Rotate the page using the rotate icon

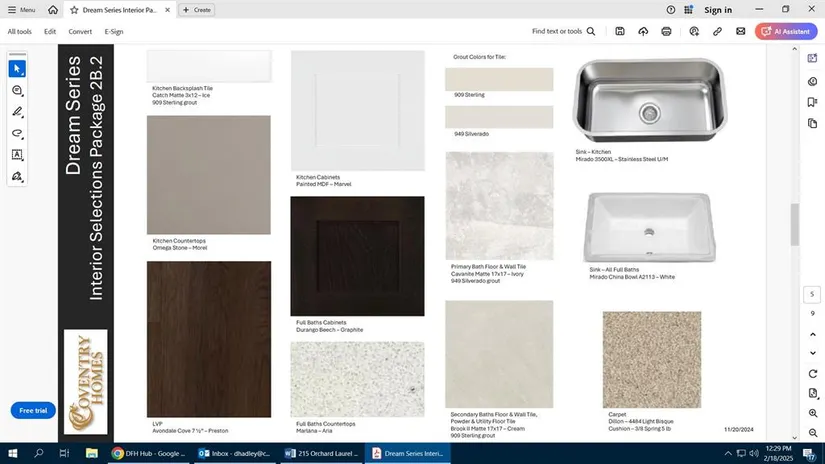(x=812, y=373)
